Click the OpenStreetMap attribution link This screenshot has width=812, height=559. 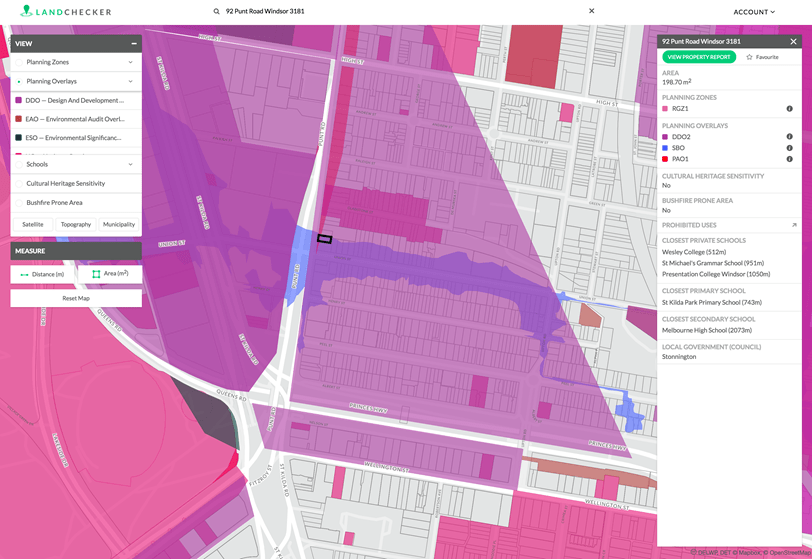click(787, 553)
